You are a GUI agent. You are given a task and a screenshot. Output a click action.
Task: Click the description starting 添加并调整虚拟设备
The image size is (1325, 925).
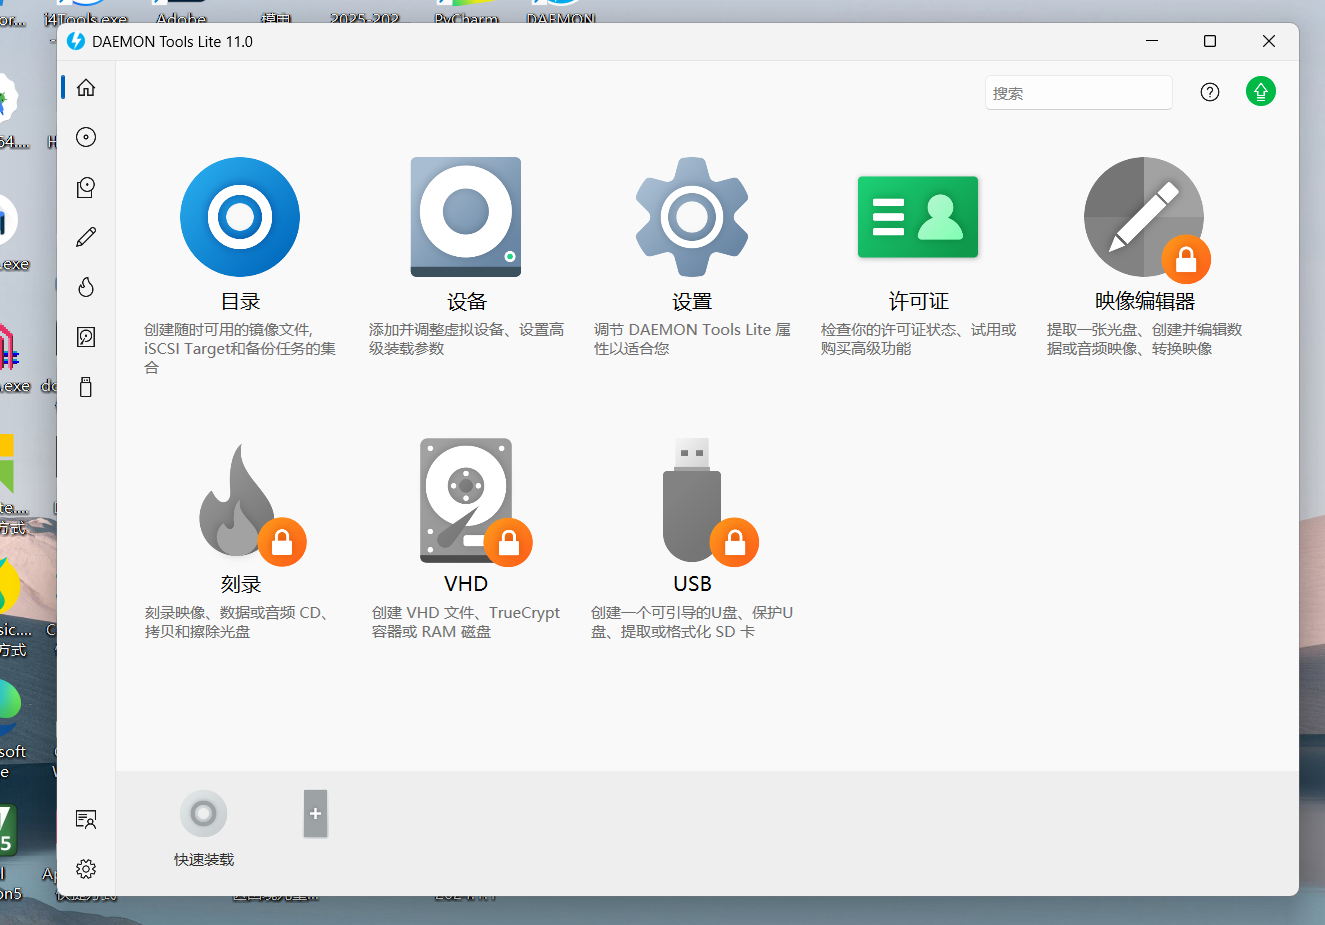[466, 339]
